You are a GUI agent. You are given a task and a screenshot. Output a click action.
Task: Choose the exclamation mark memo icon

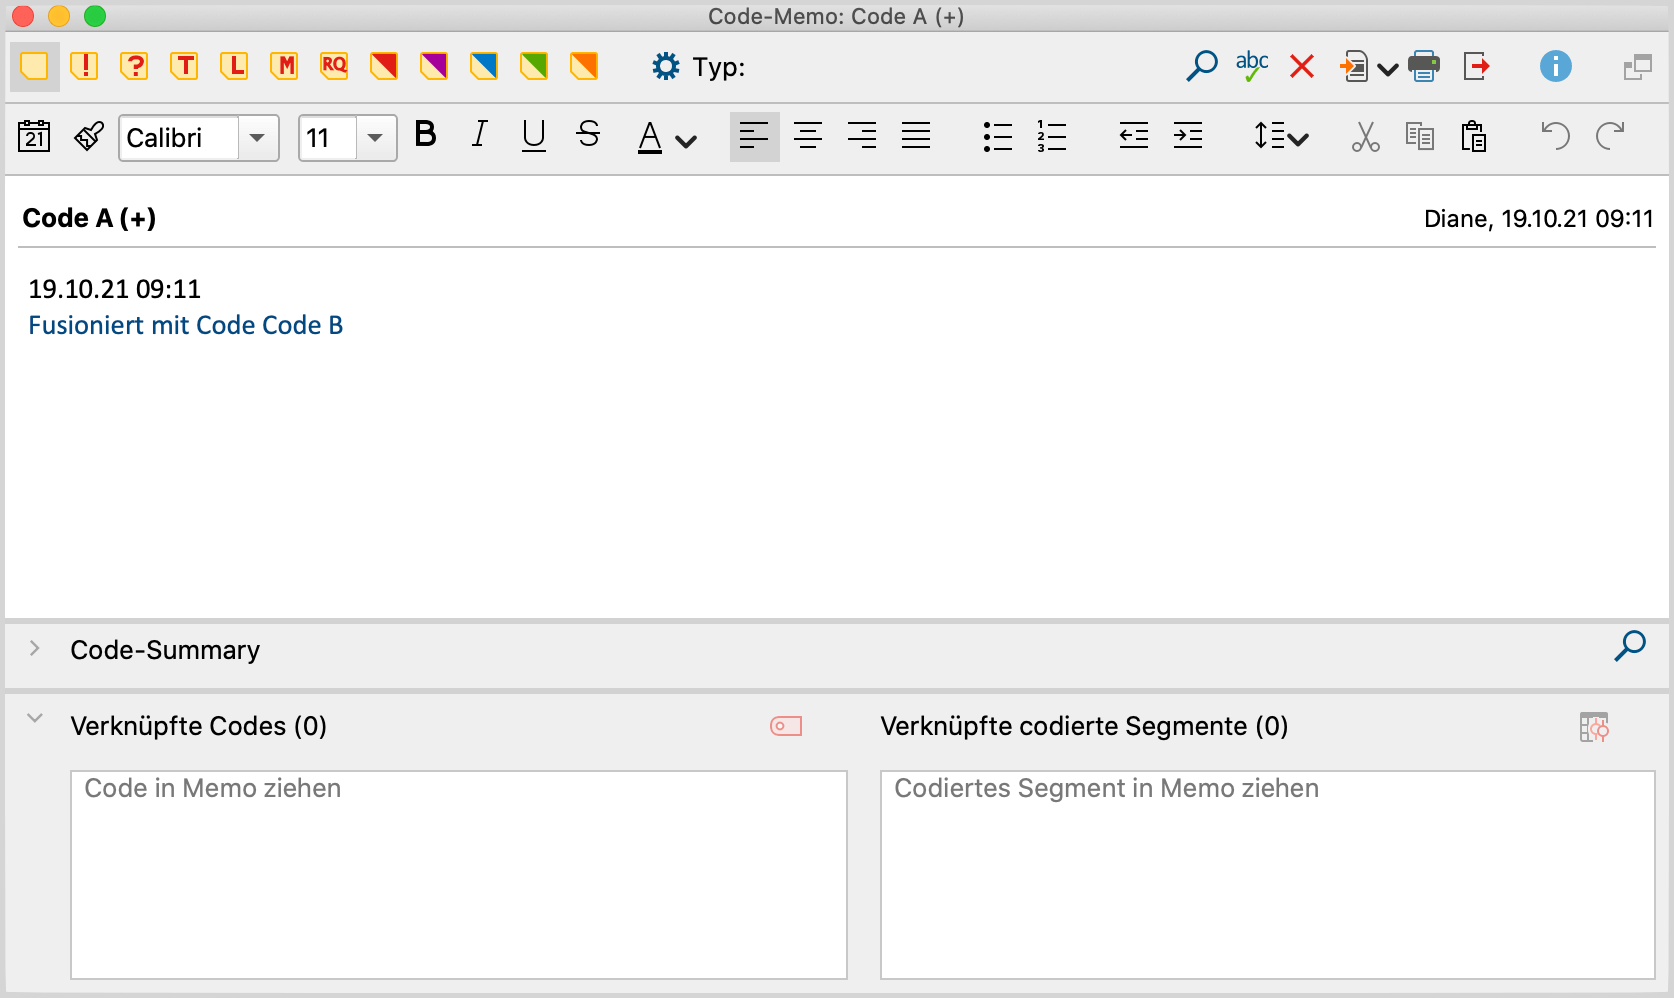[85, 67]
